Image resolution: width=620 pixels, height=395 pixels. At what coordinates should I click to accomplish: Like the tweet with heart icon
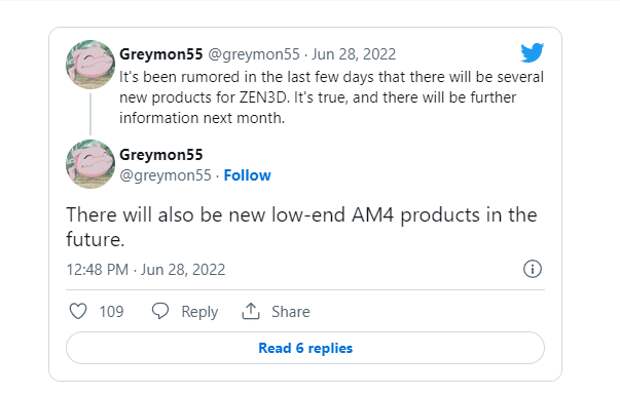click(78, 311)
